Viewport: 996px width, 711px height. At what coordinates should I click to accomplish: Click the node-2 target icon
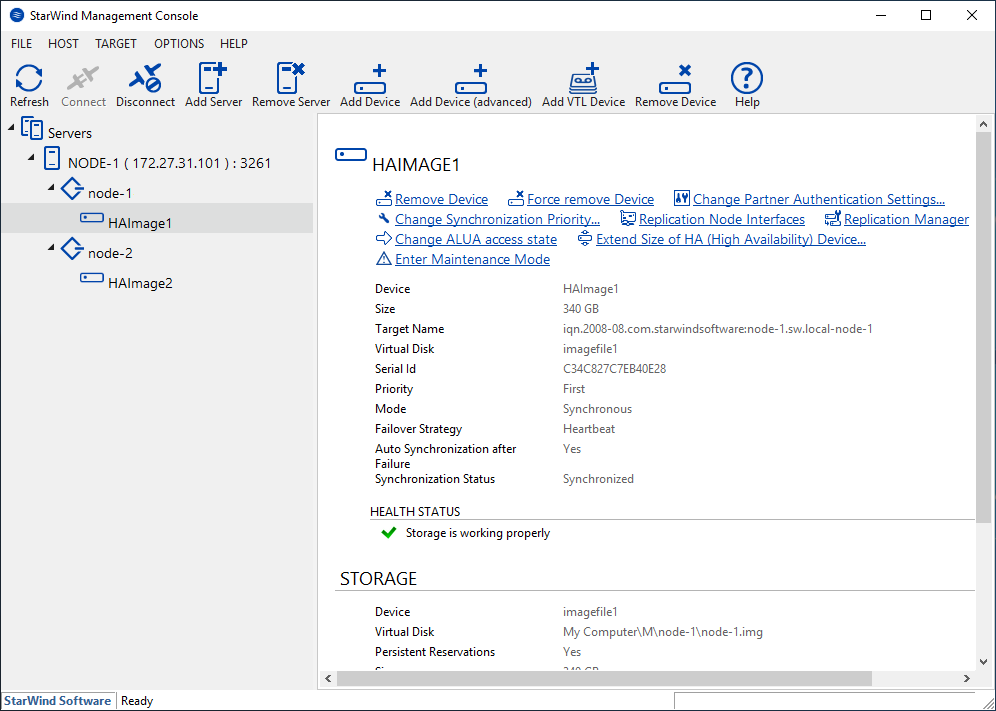pos(72,249)
